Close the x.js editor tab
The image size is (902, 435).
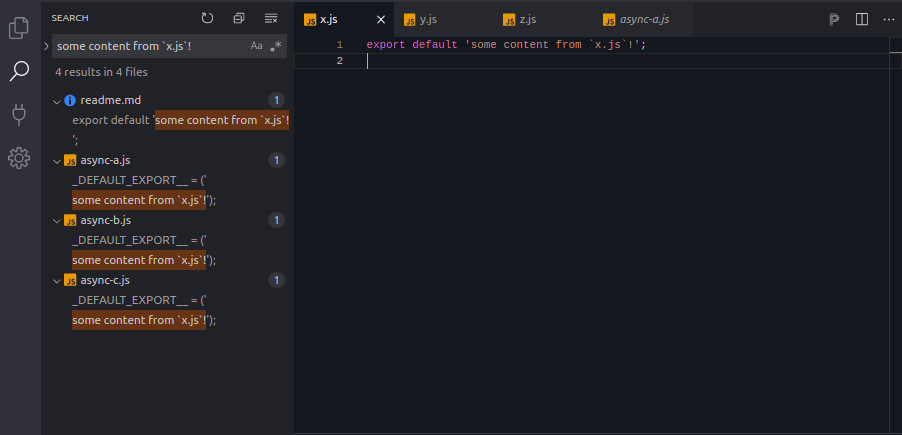pyautogui.click(x=380, y=19)
